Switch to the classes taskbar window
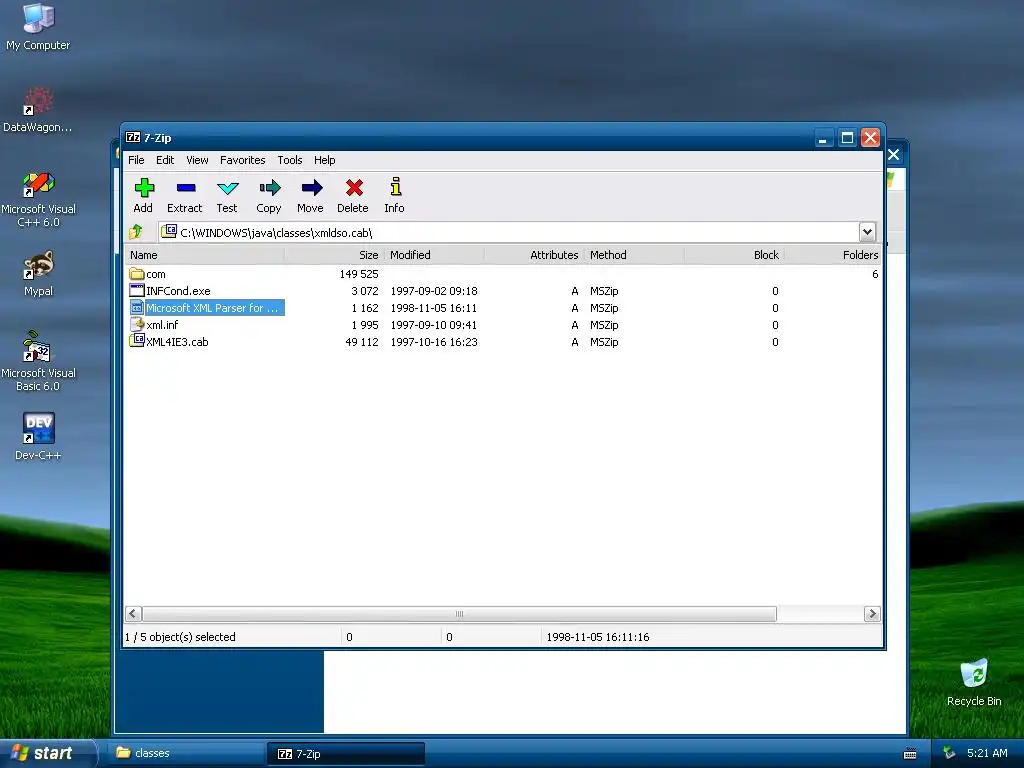 click(x=184, y=753)
